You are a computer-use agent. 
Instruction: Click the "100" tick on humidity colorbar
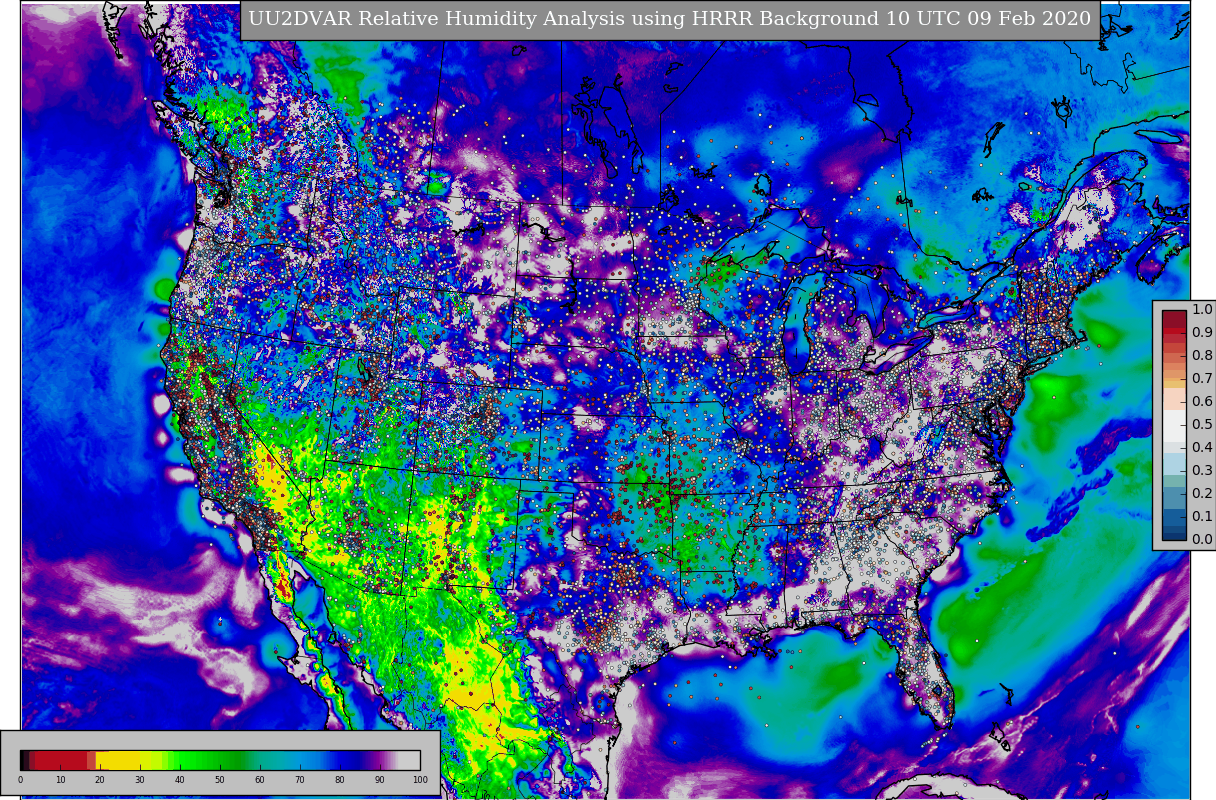coord(420,780)
